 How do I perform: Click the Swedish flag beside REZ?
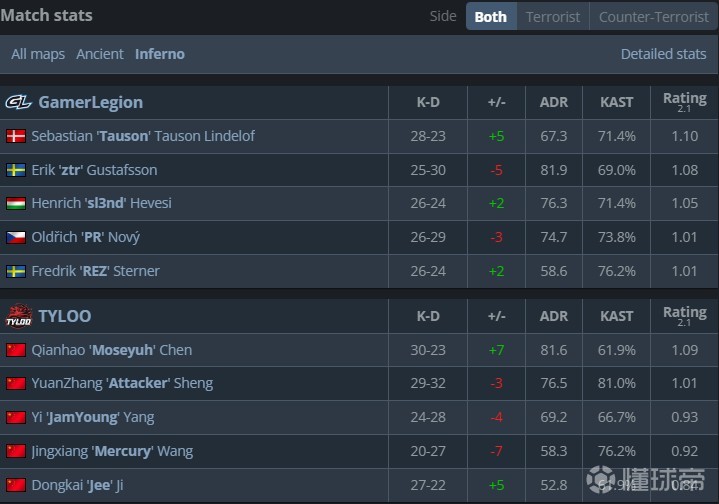(16, 271)
